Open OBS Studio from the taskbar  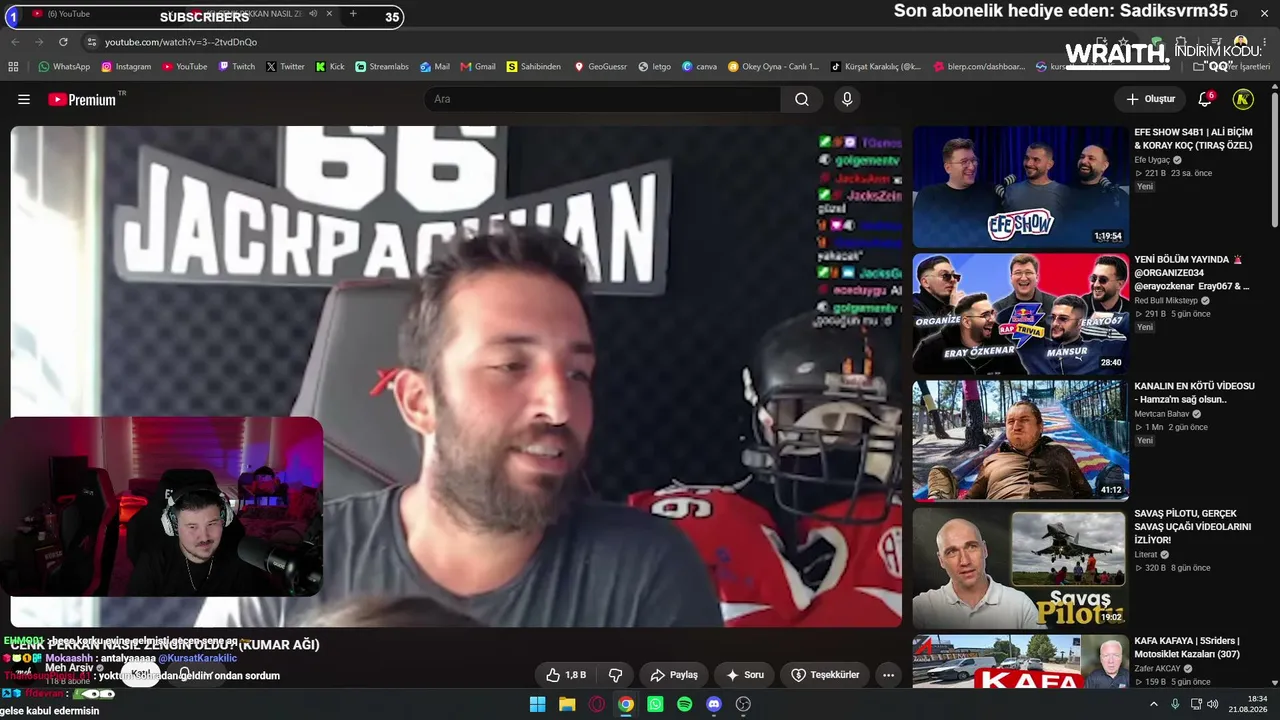743,704
